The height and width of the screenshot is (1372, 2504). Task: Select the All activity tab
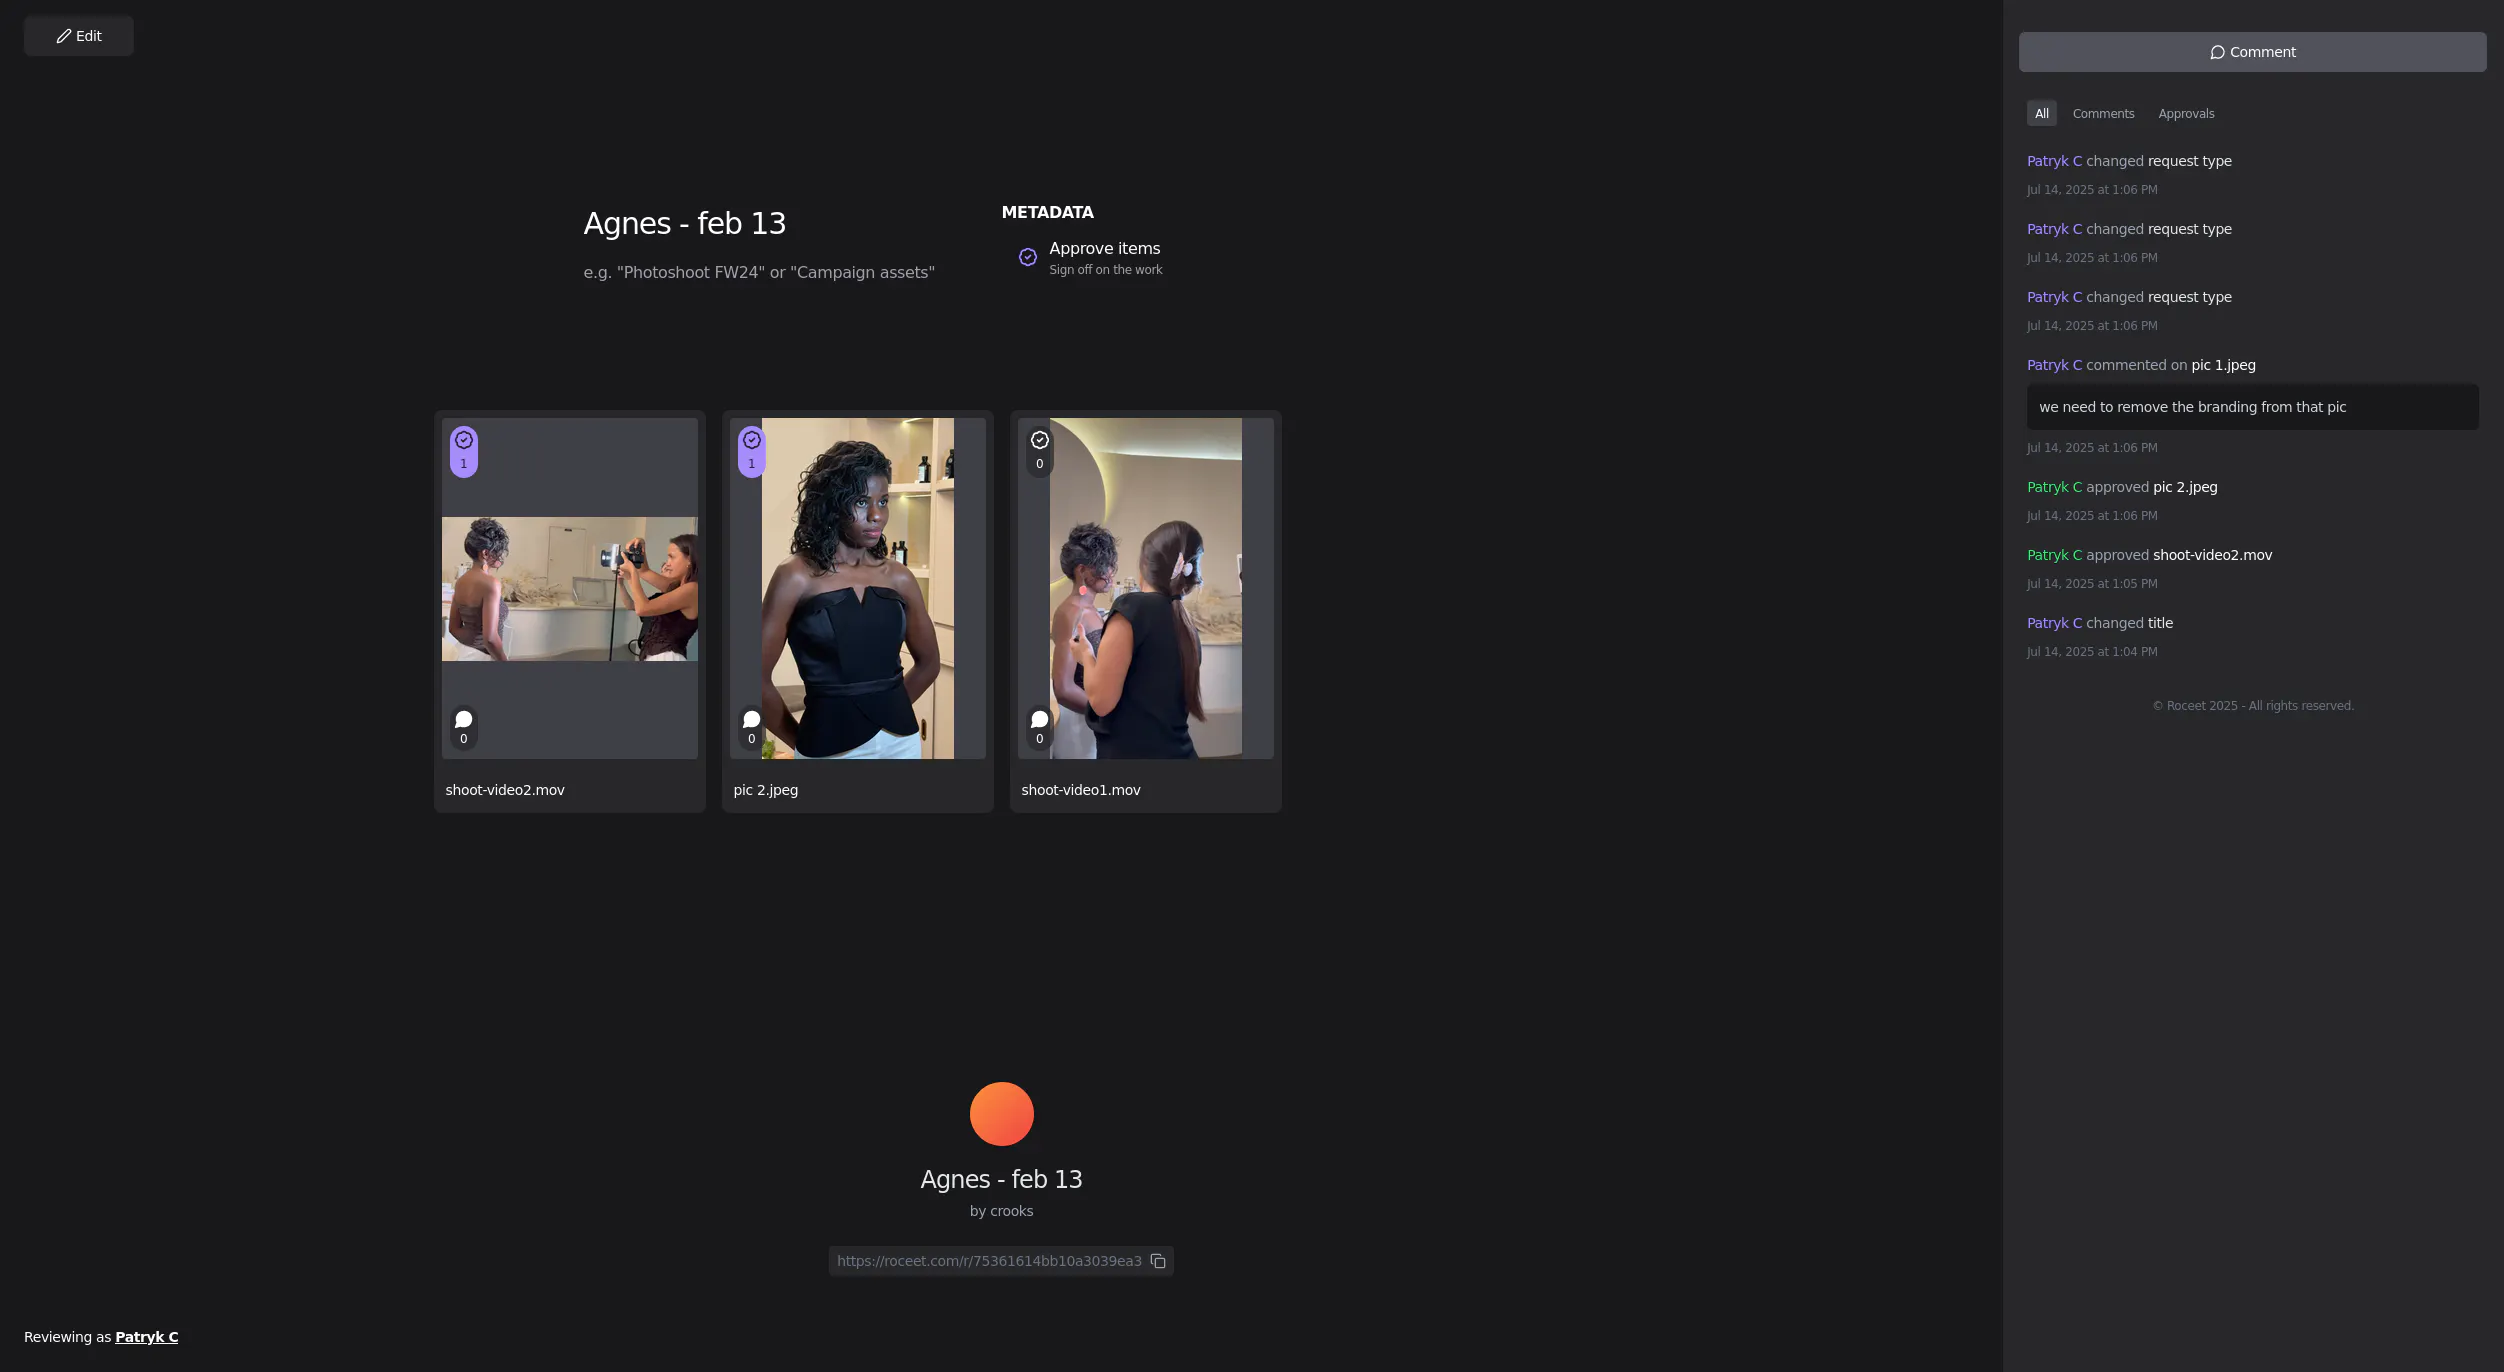pyautogui.click(x=2041, y=113)
